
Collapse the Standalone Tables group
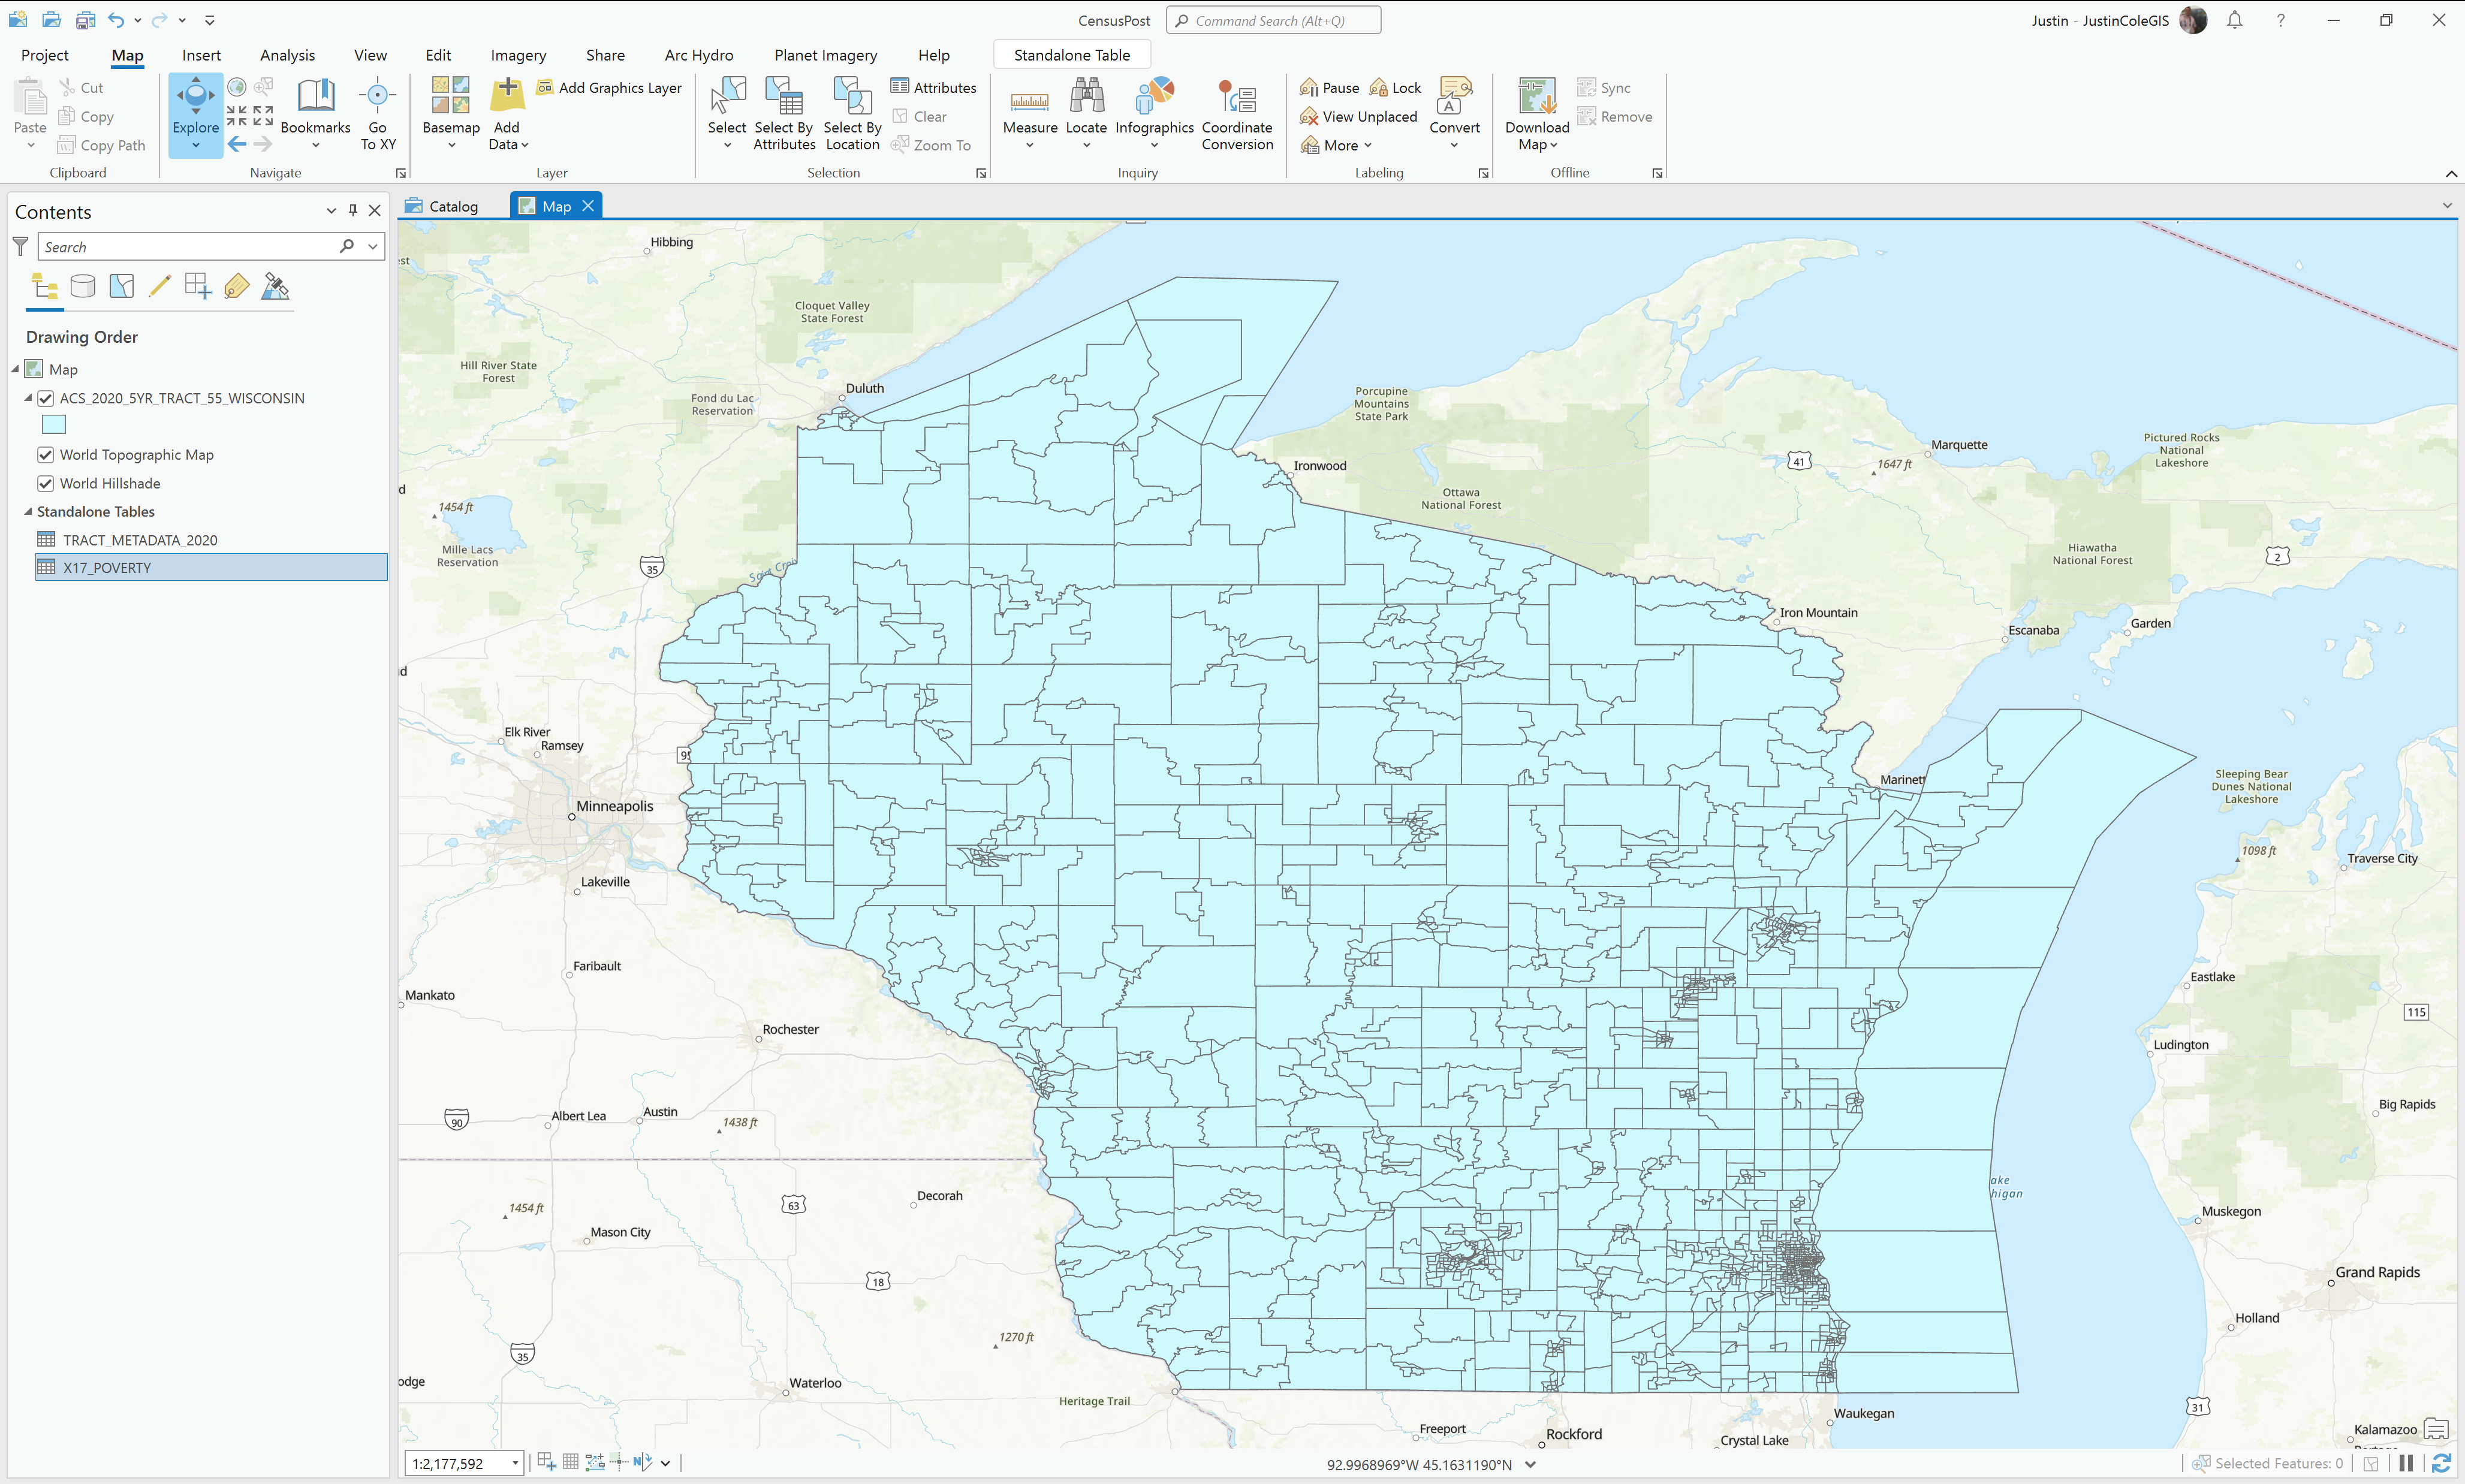[x=28, y=512]
